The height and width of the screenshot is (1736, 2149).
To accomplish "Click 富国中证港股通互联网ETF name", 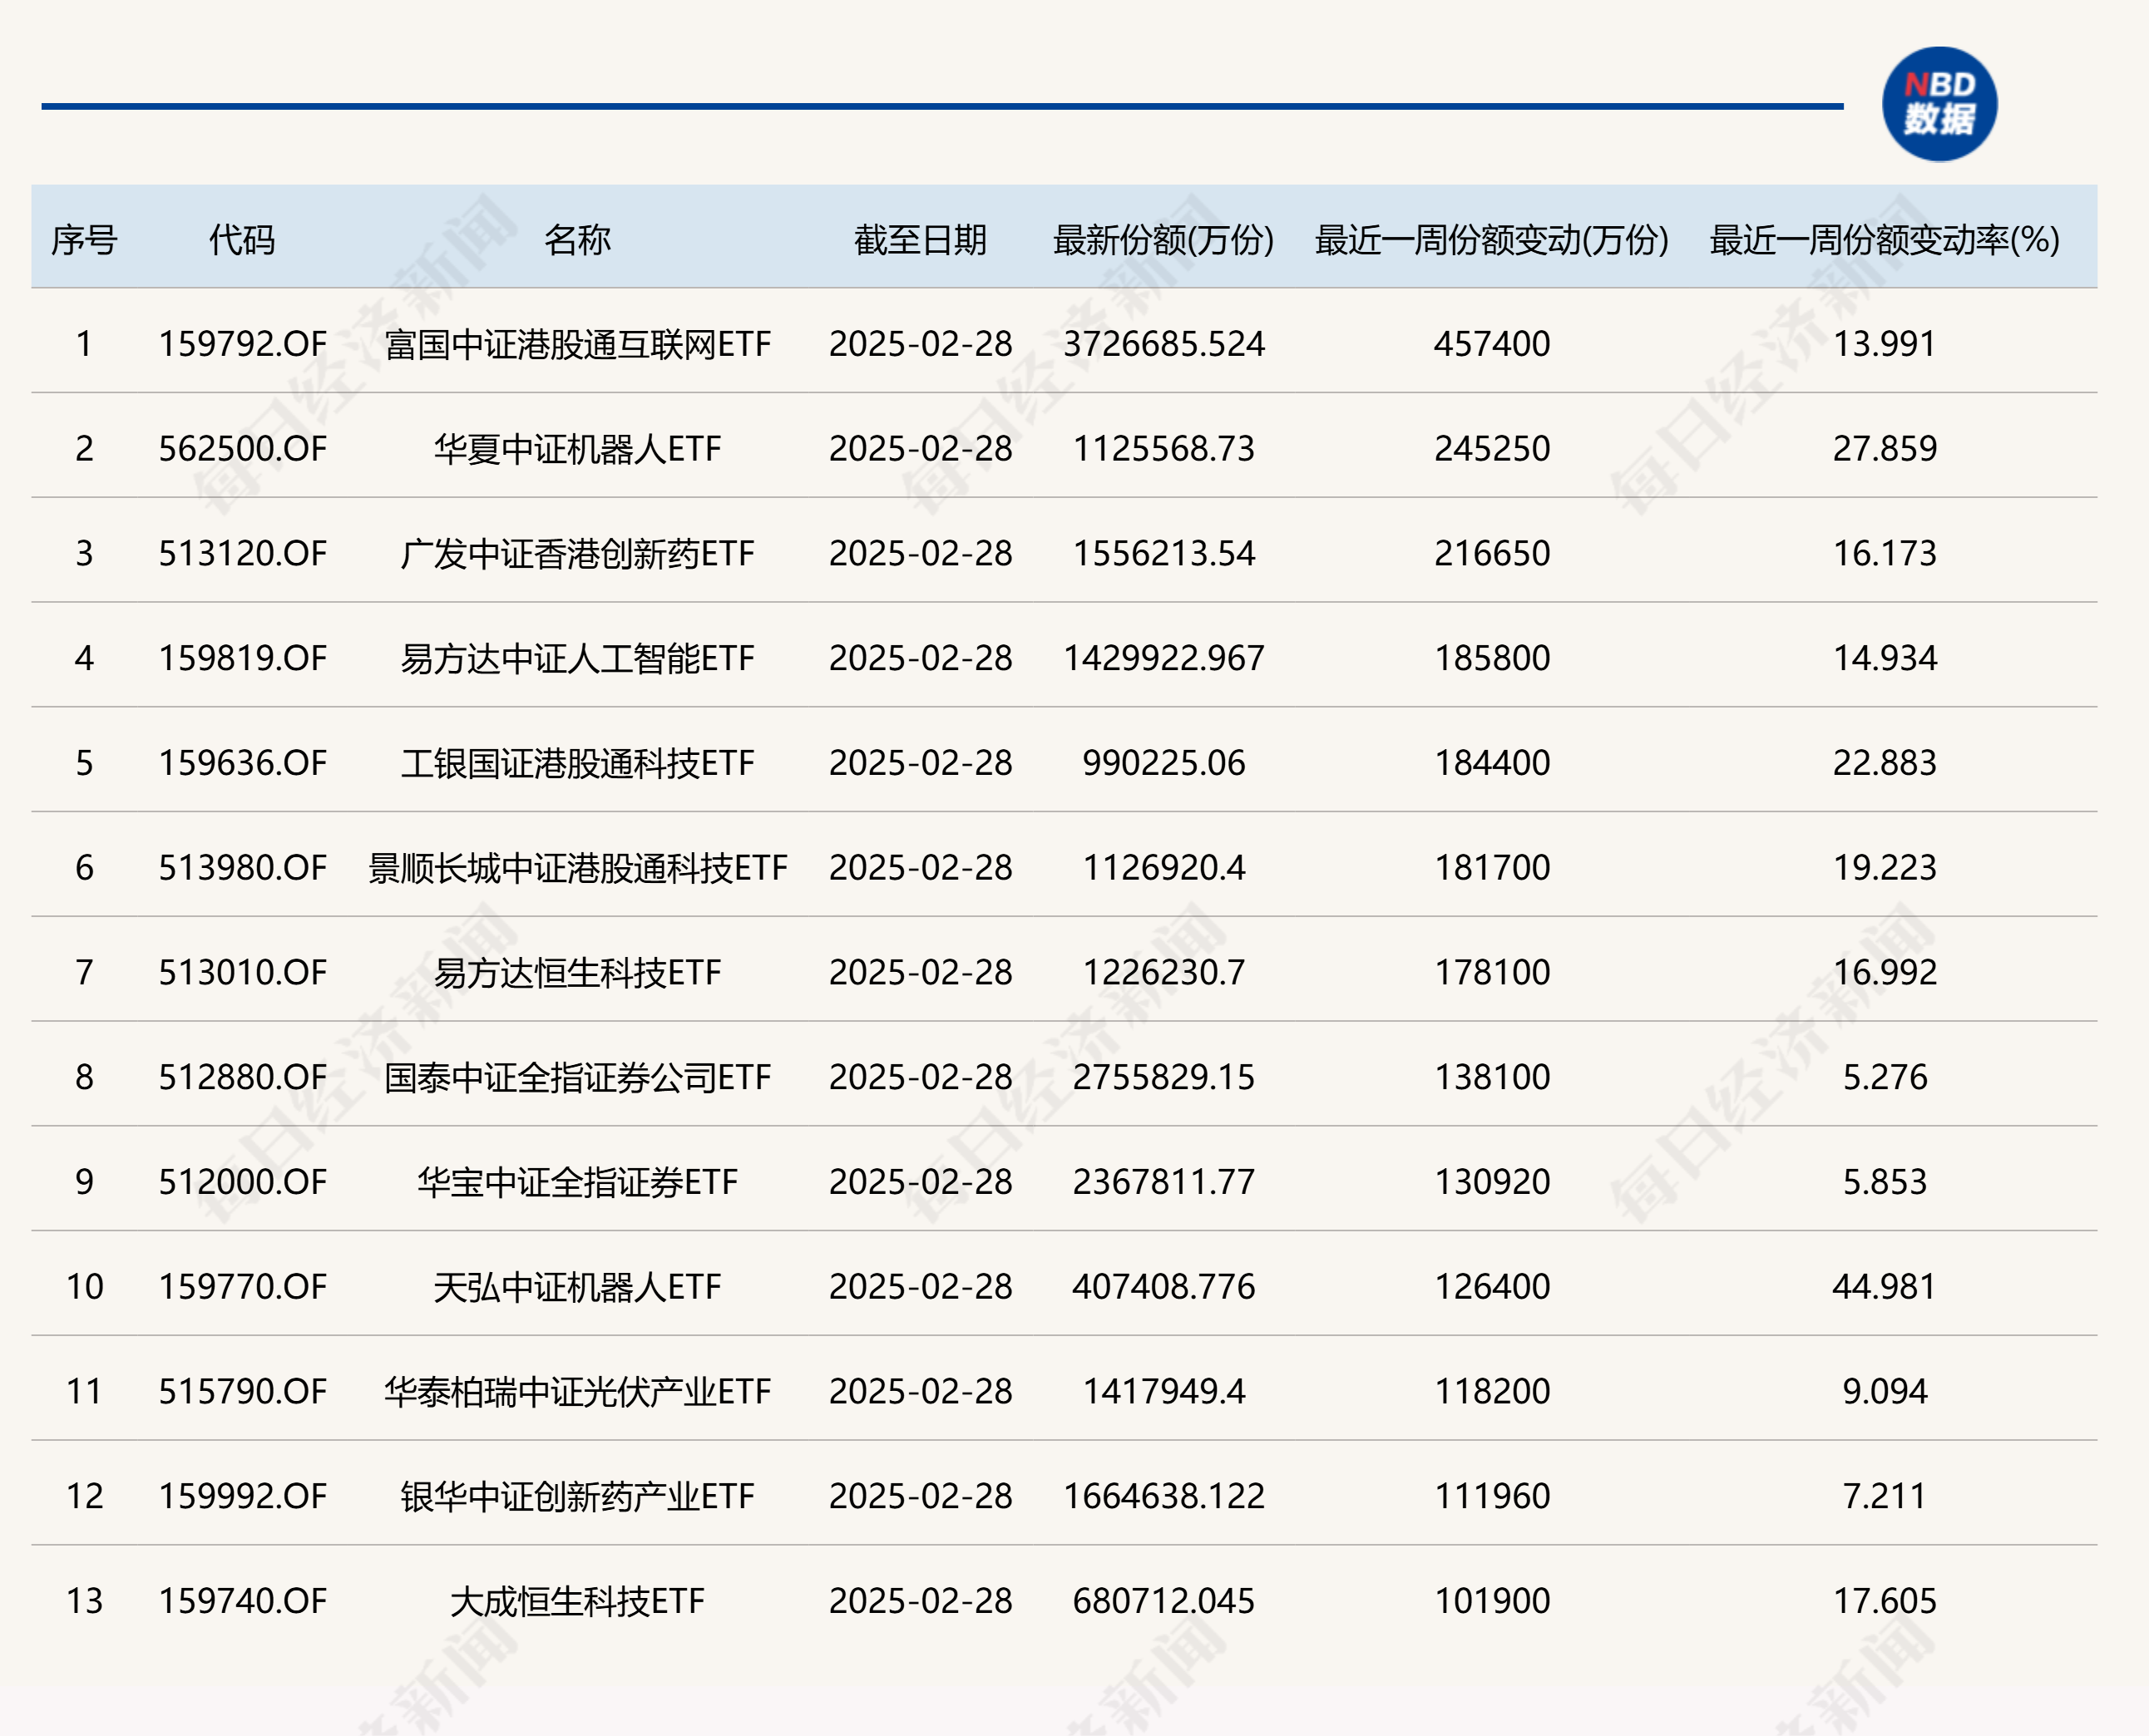I will click(x=577, y=345).
